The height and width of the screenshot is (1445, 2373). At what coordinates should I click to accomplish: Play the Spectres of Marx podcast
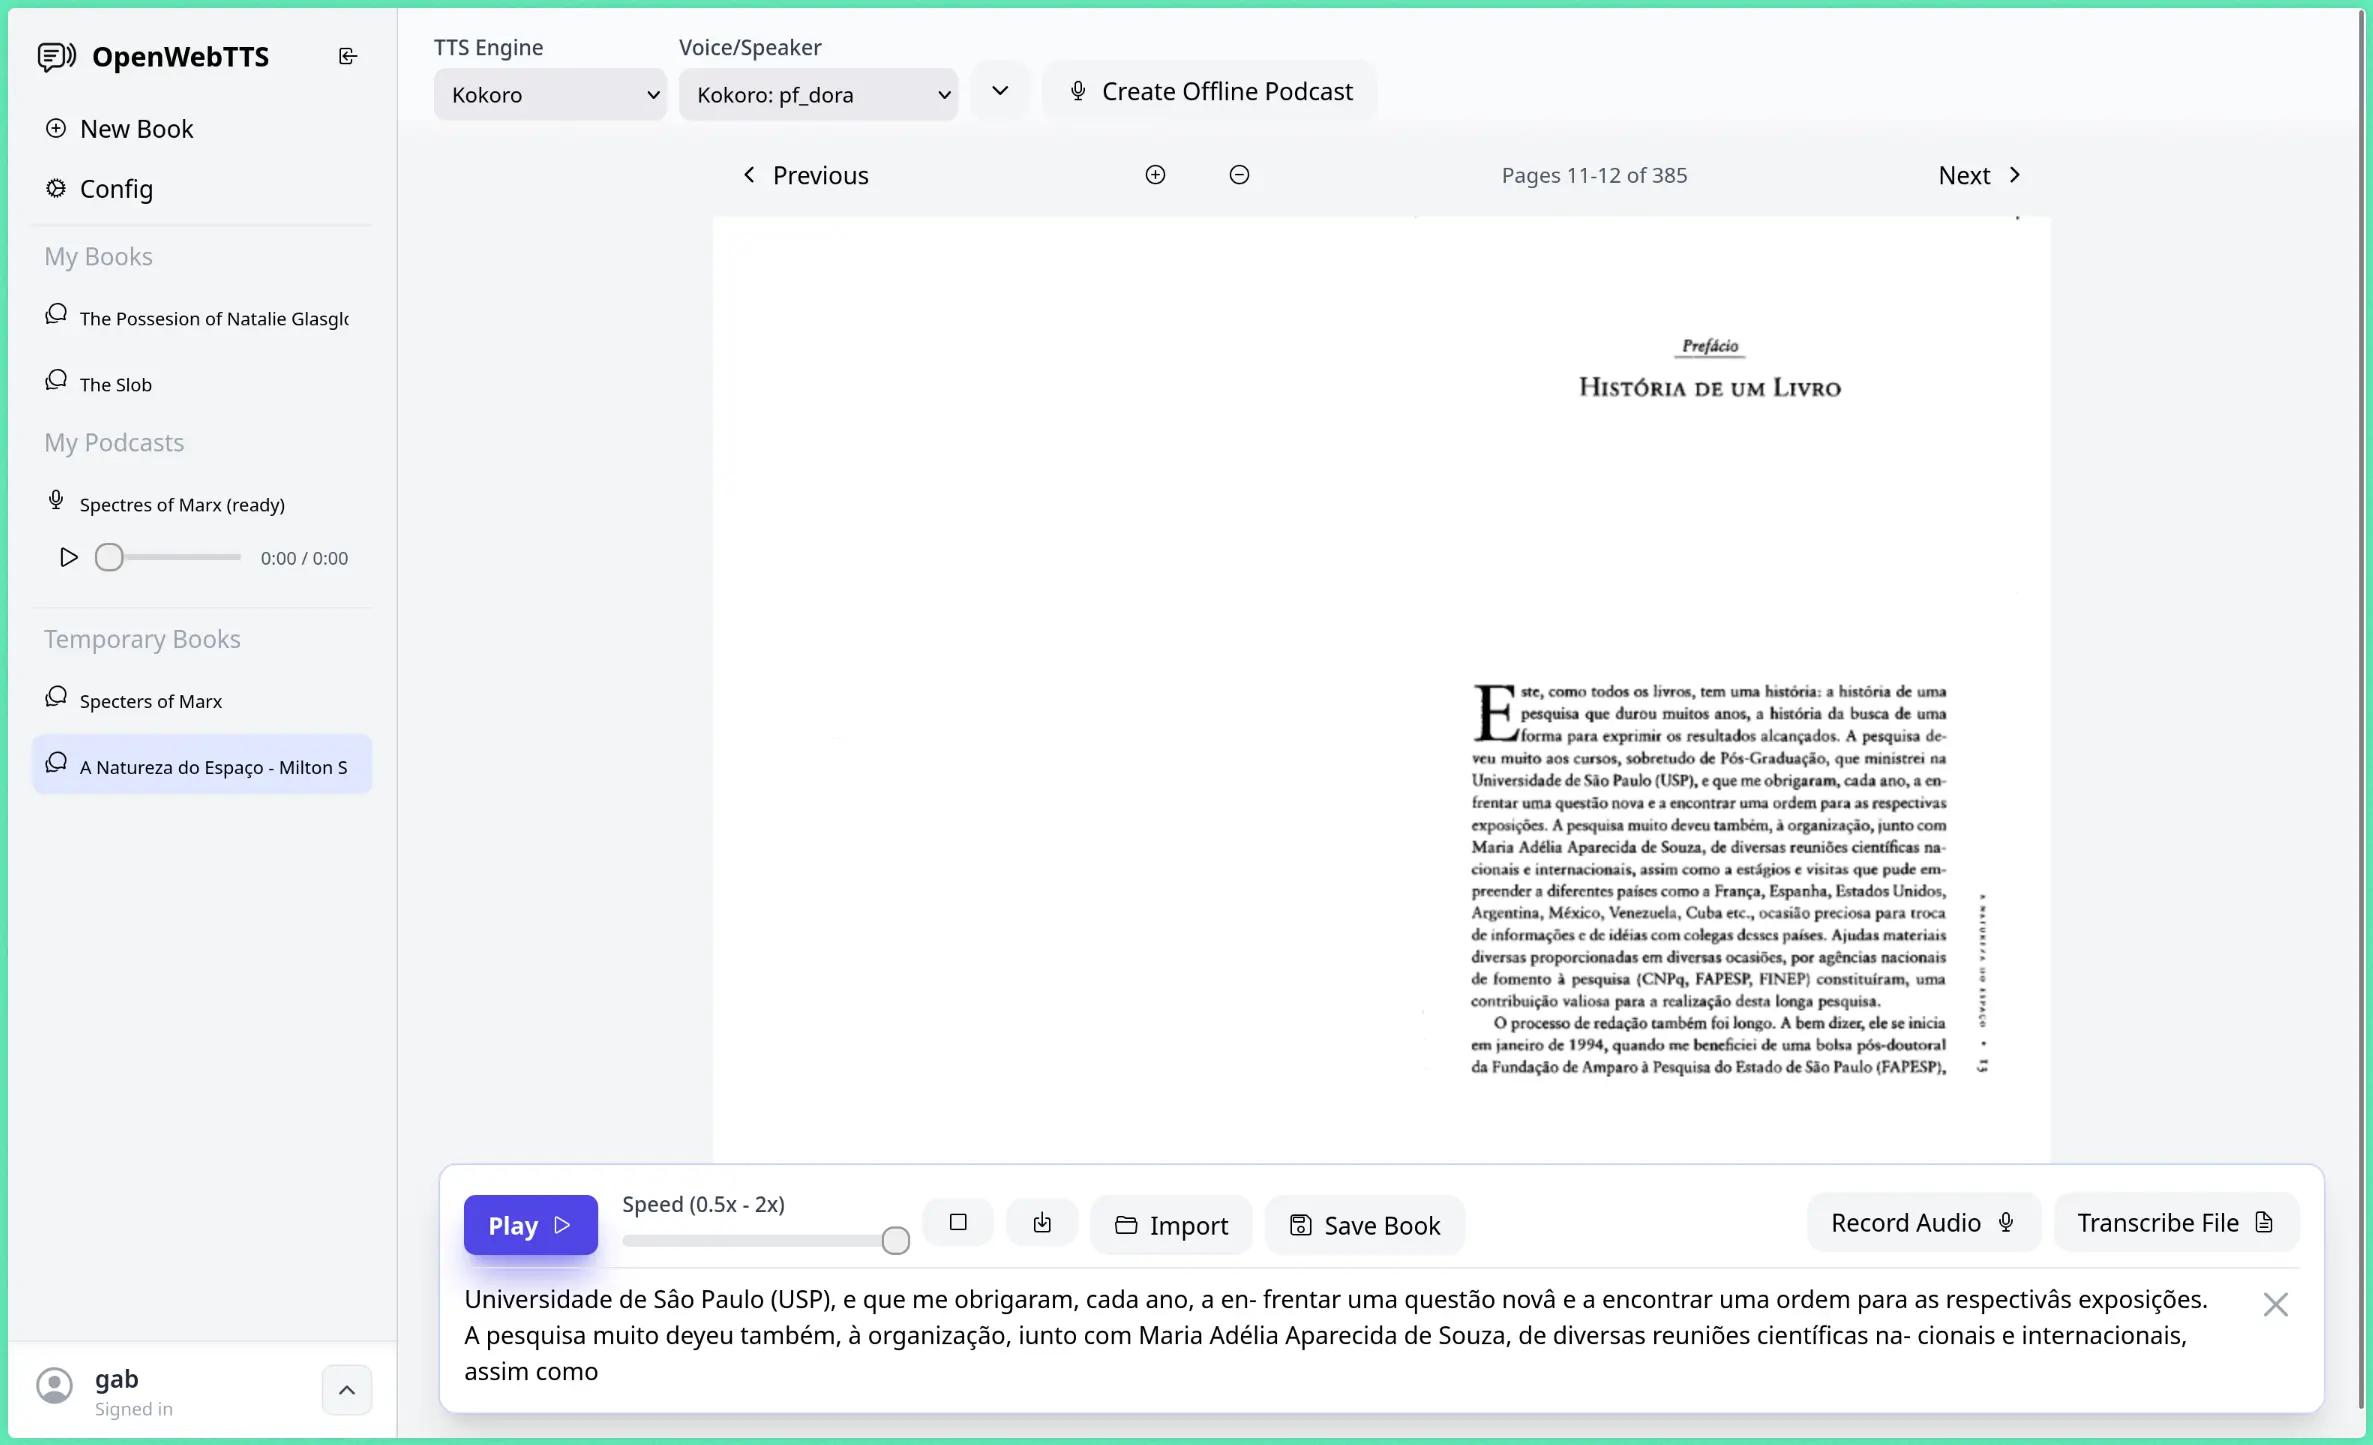68,557
